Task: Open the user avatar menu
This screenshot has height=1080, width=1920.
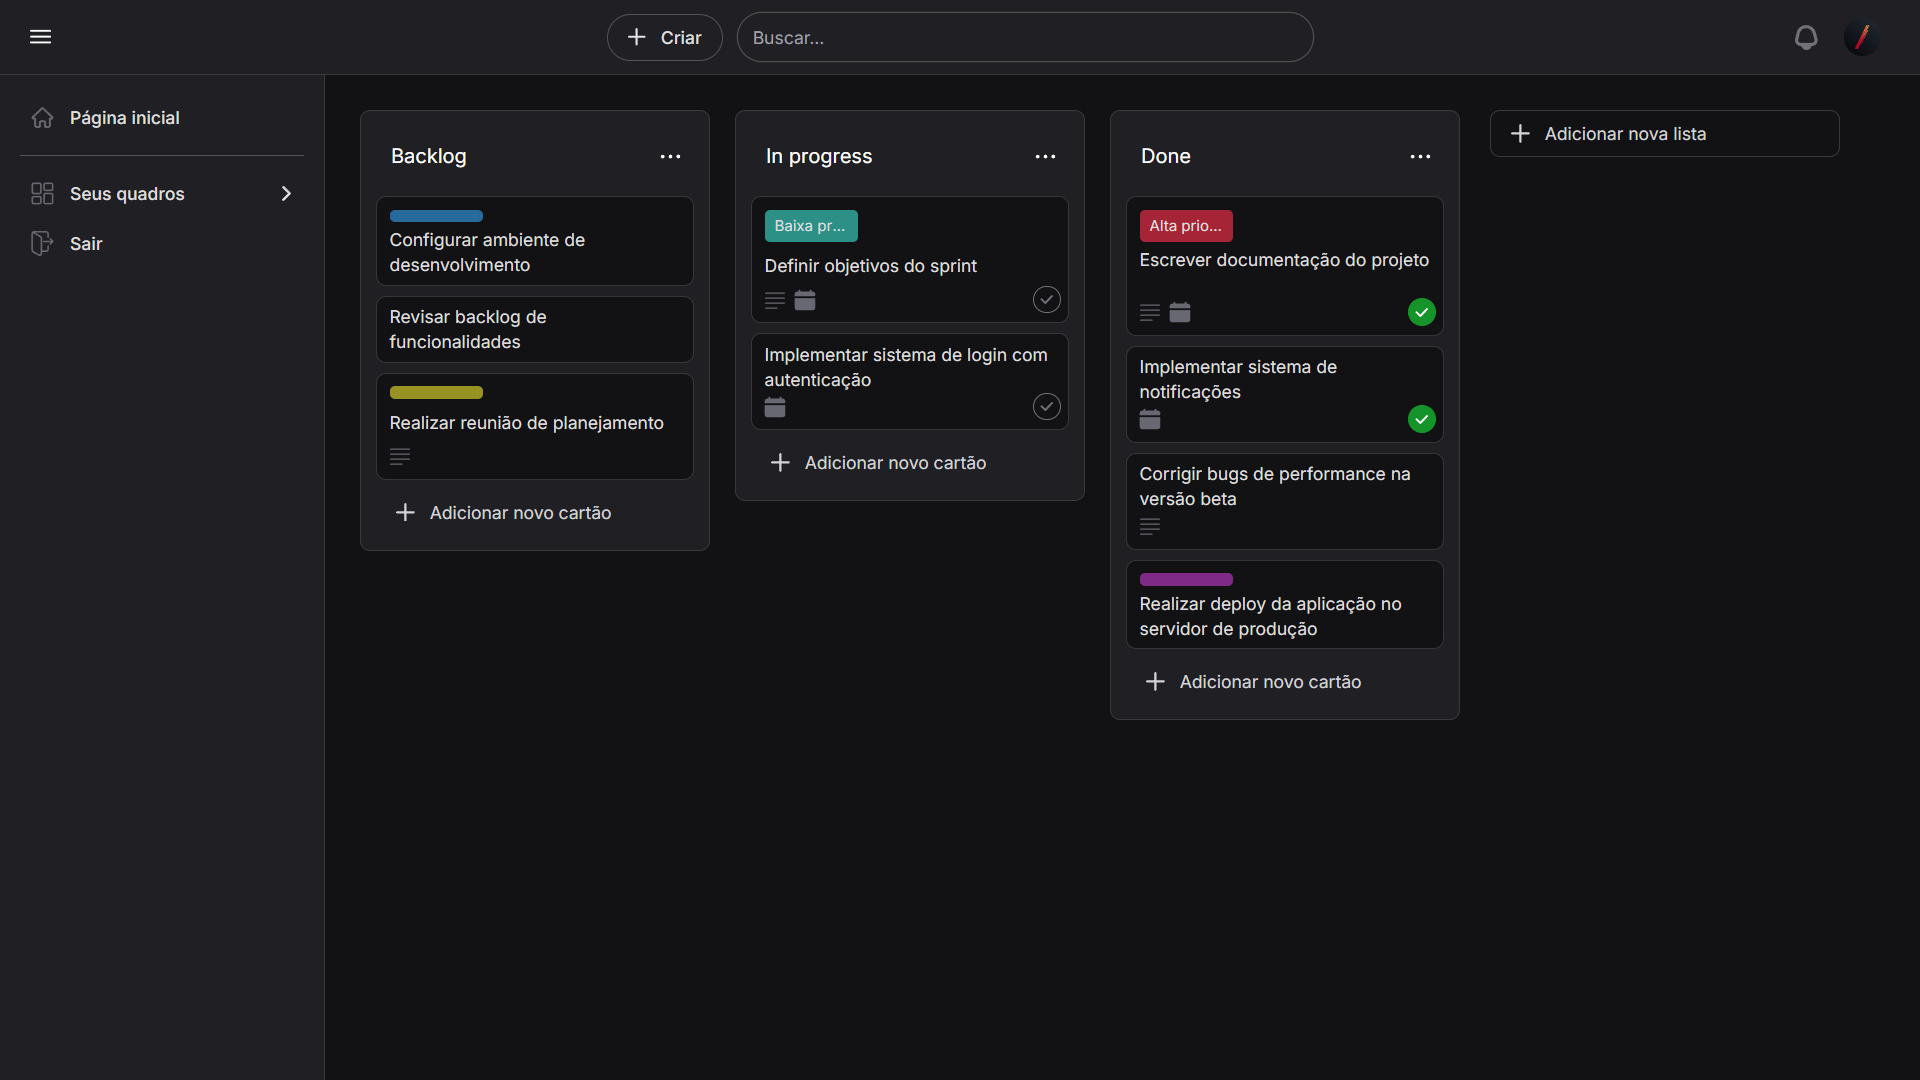Action: pos(1862,37)
